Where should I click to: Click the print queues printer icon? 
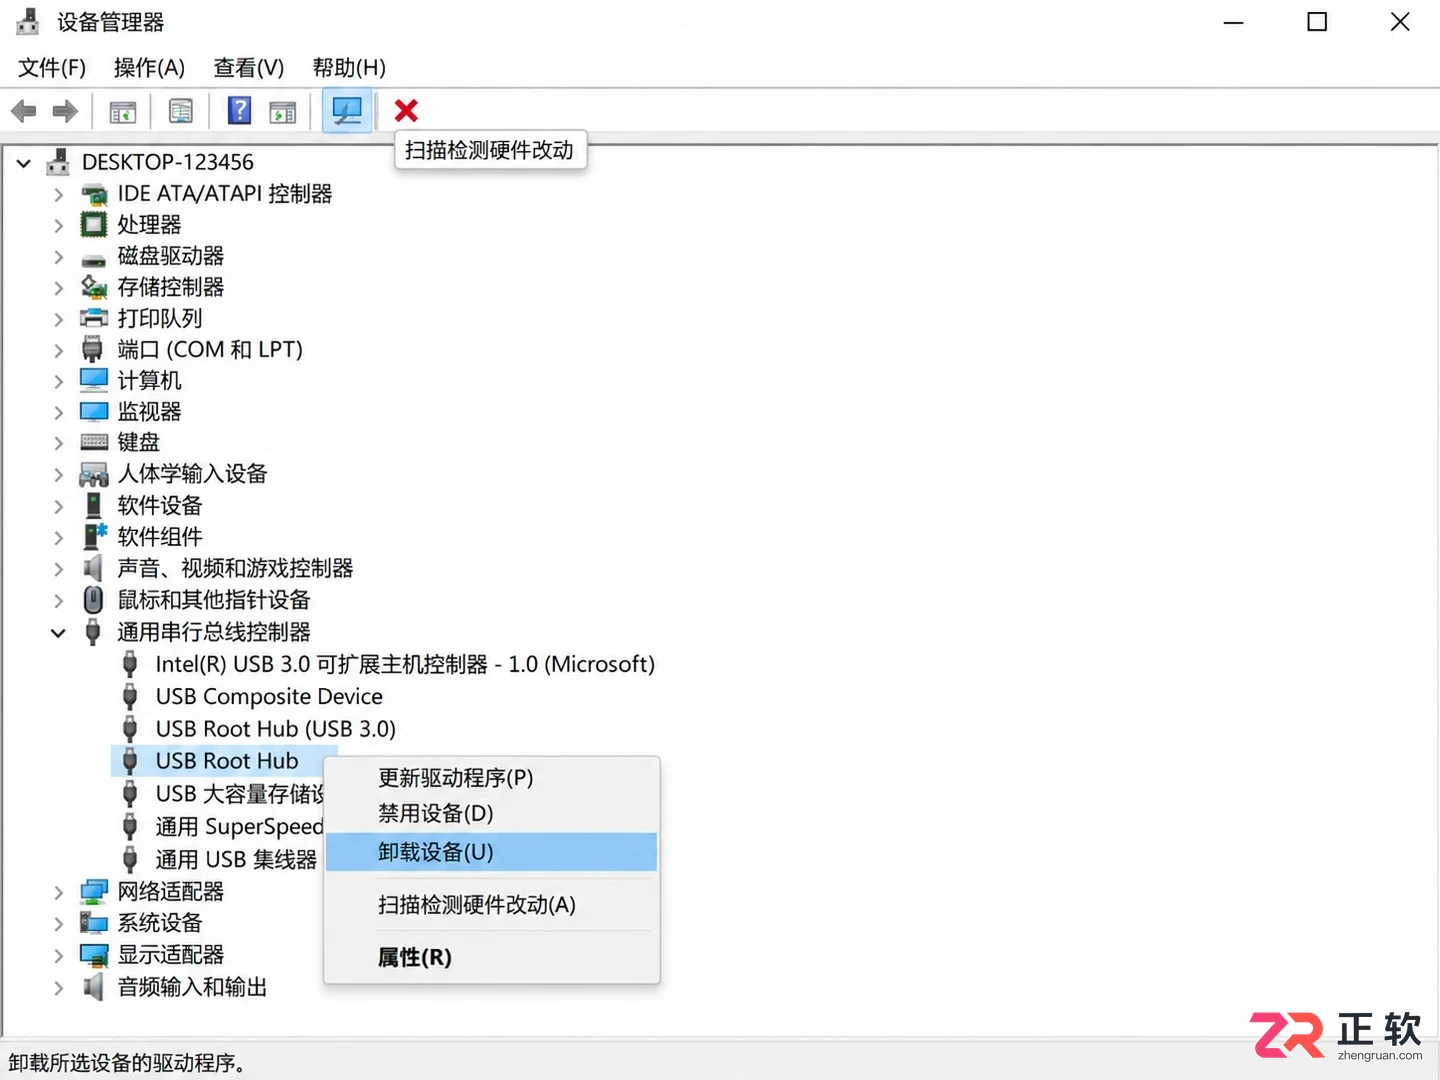(x=93, y=318)
